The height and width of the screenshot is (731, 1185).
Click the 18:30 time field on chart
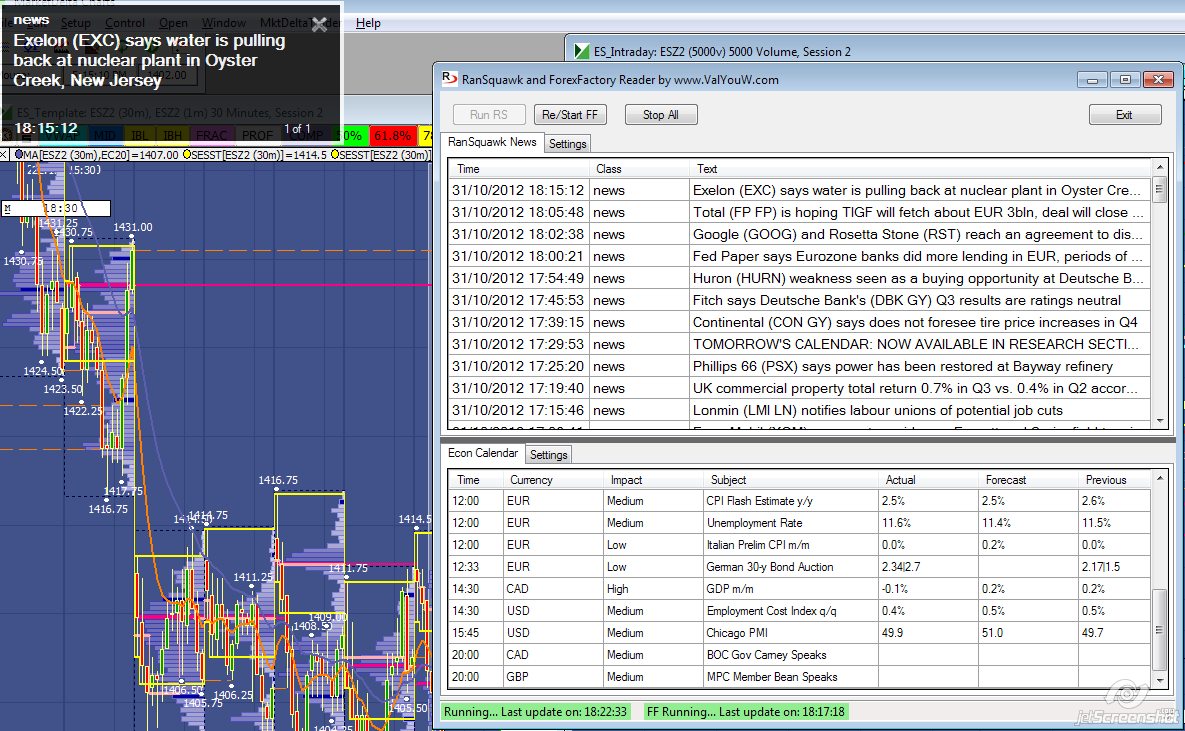coord(57,208)
